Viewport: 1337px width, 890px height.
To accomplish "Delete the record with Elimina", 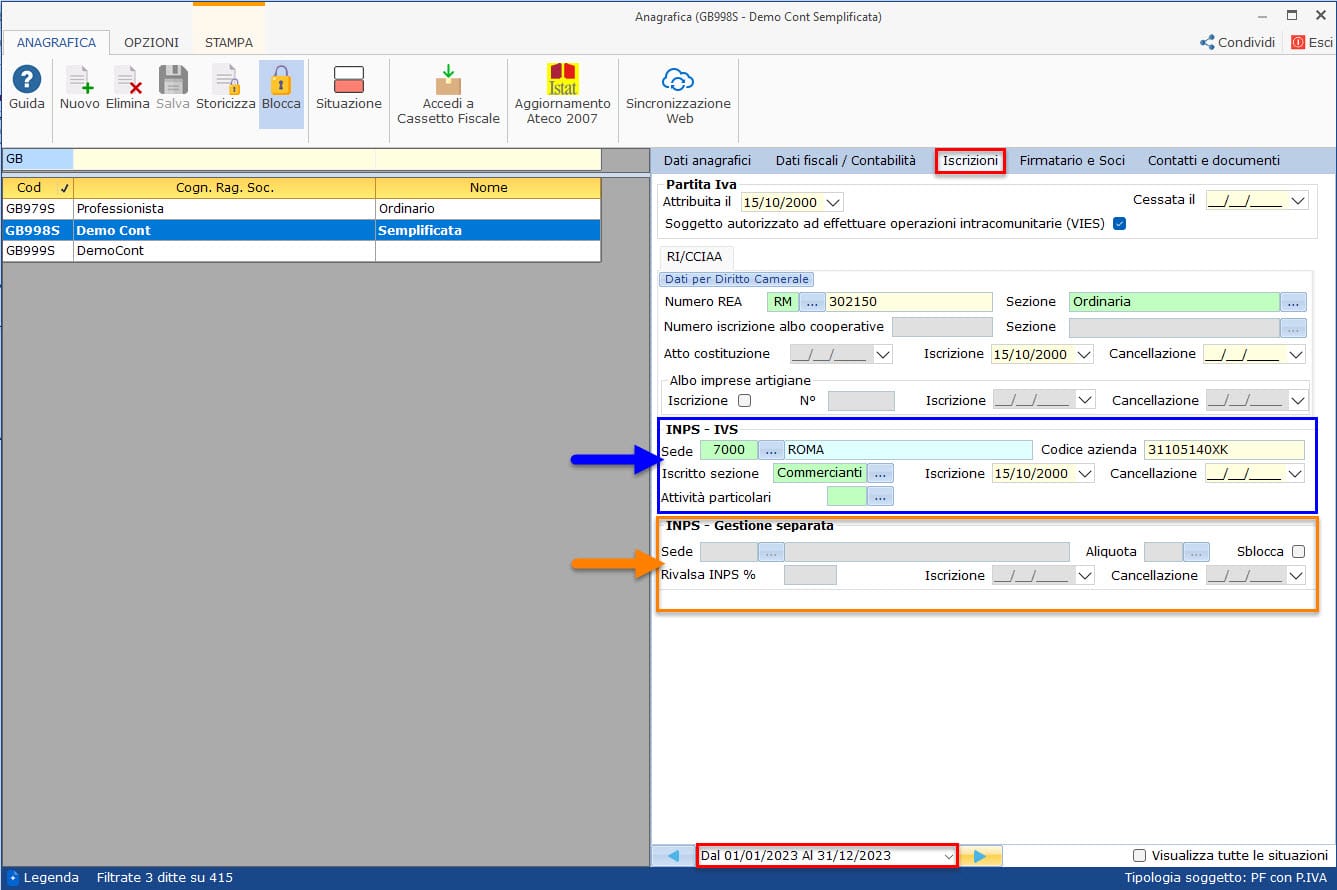I will (127, 88).
